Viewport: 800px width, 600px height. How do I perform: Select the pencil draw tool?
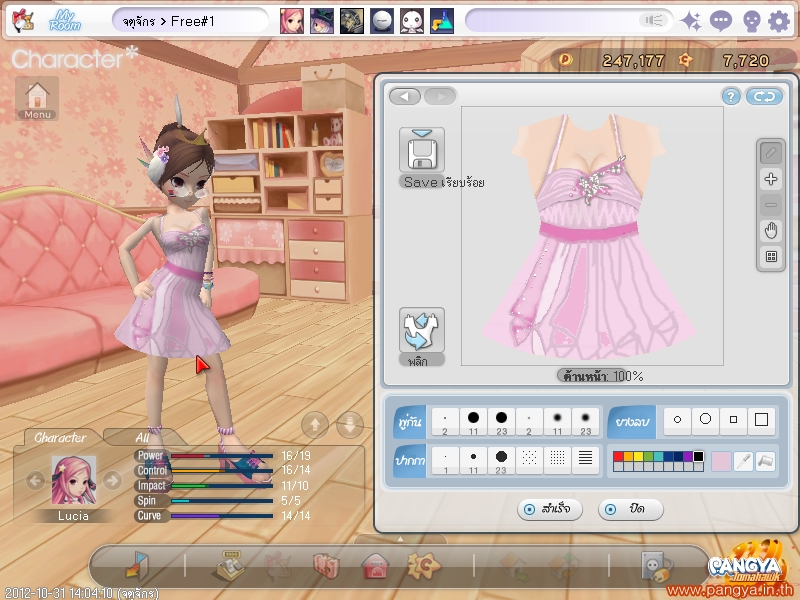(771, 153)
